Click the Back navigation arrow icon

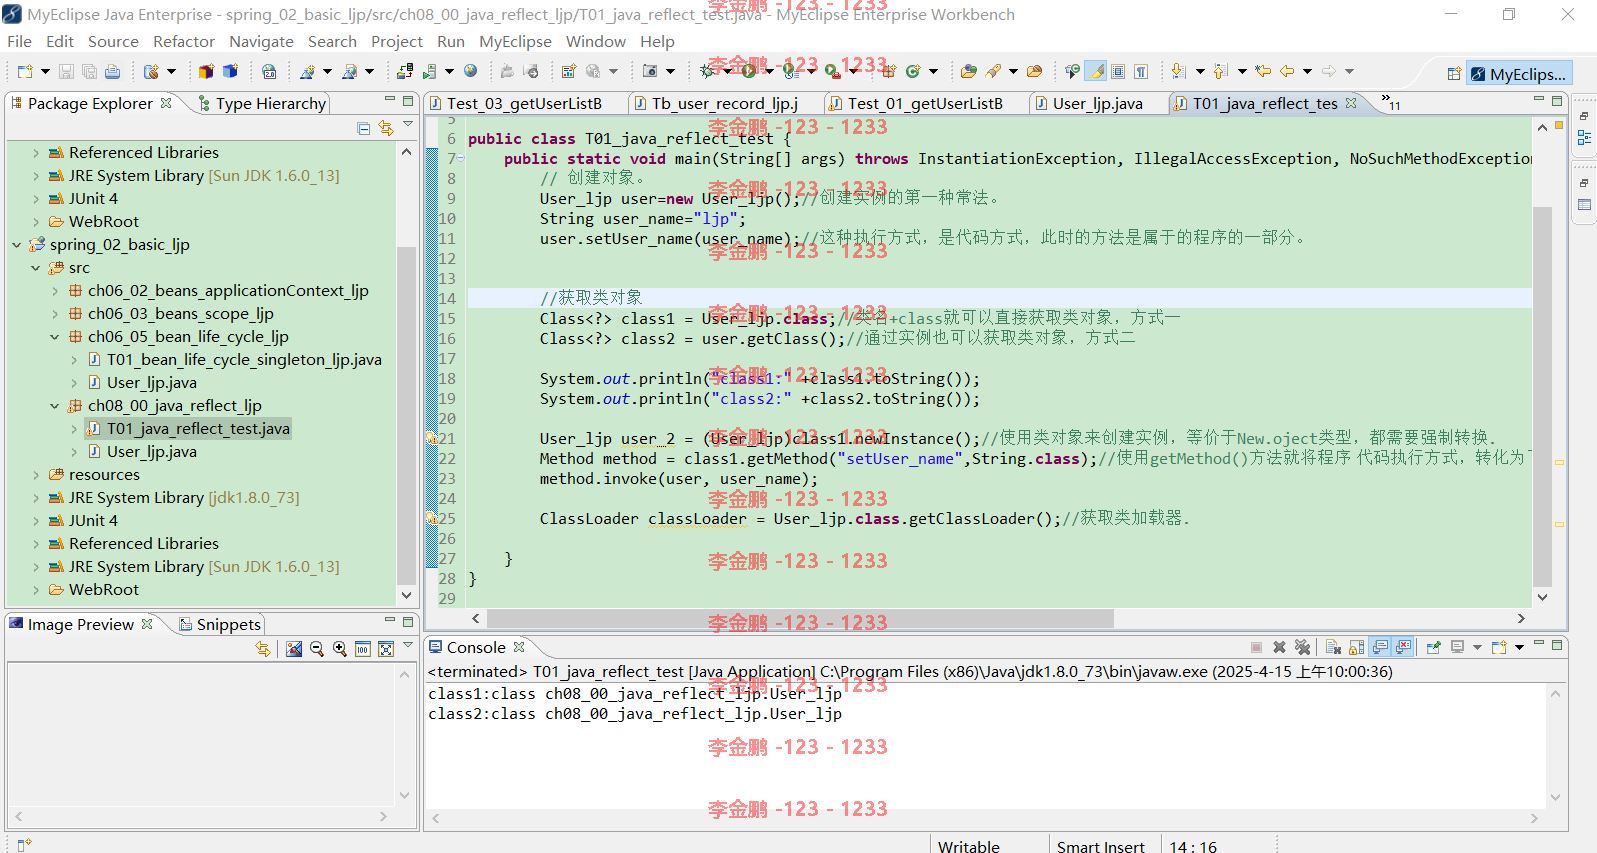click(1287, 71)
